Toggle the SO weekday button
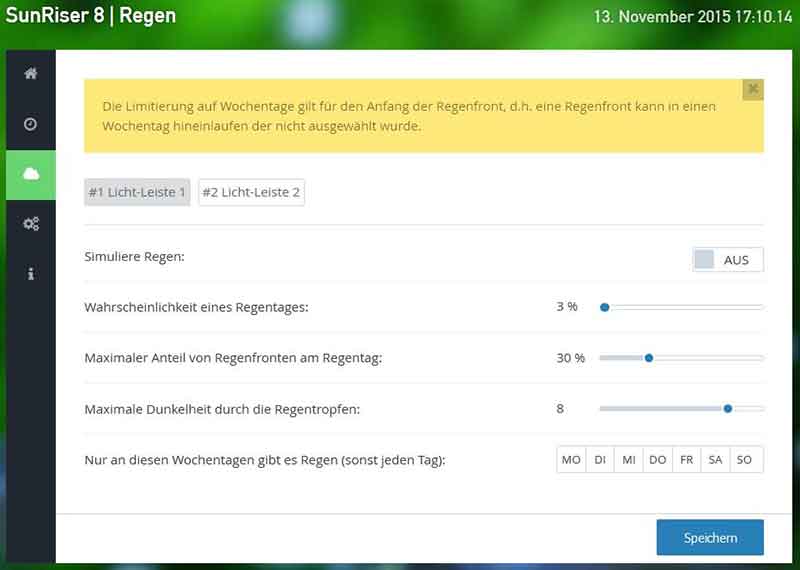The height and width of the screenshot is (570, 800). [746, 460]
